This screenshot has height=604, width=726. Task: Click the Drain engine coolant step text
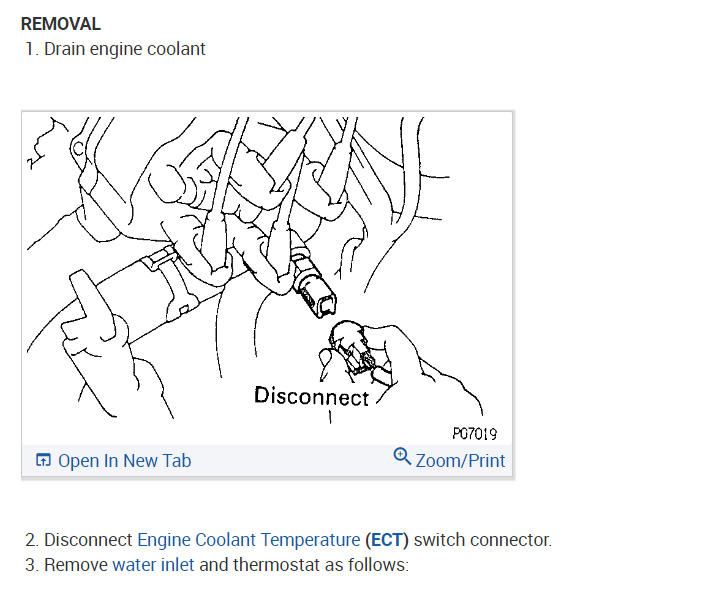[x=125, y=49]
